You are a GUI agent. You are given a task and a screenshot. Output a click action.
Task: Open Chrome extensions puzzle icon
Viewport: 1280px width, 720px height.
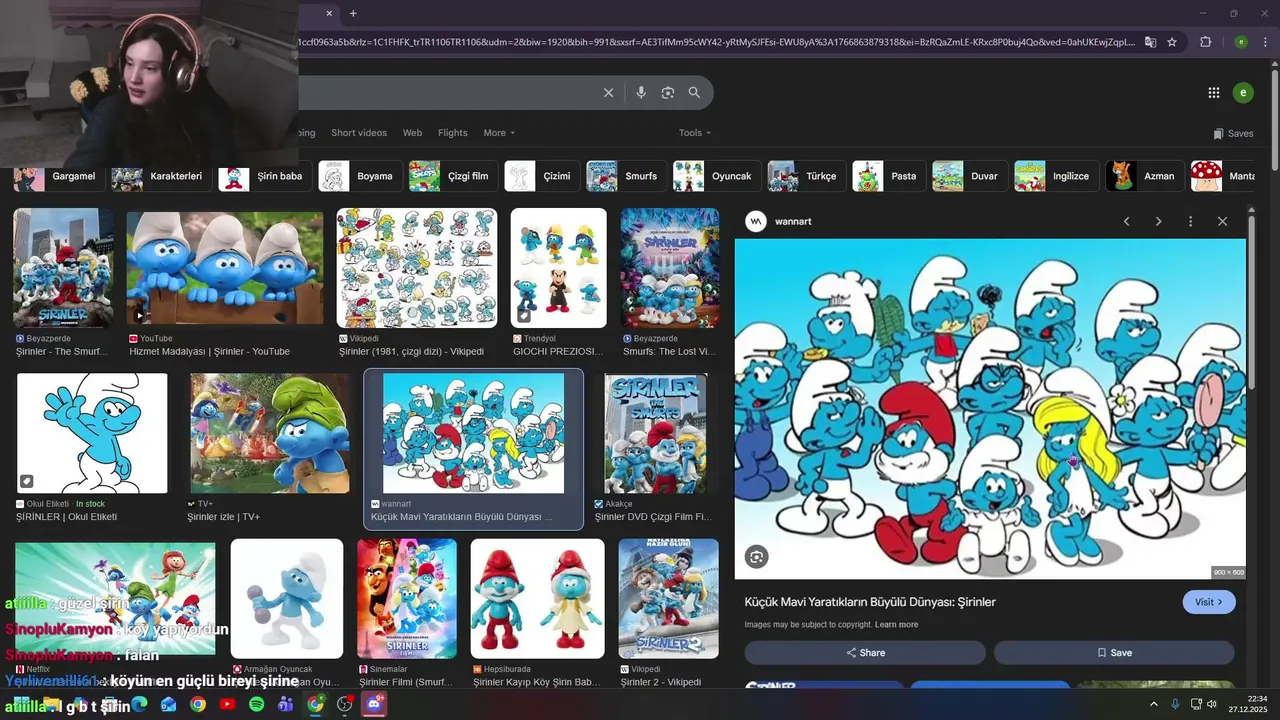1206,42
